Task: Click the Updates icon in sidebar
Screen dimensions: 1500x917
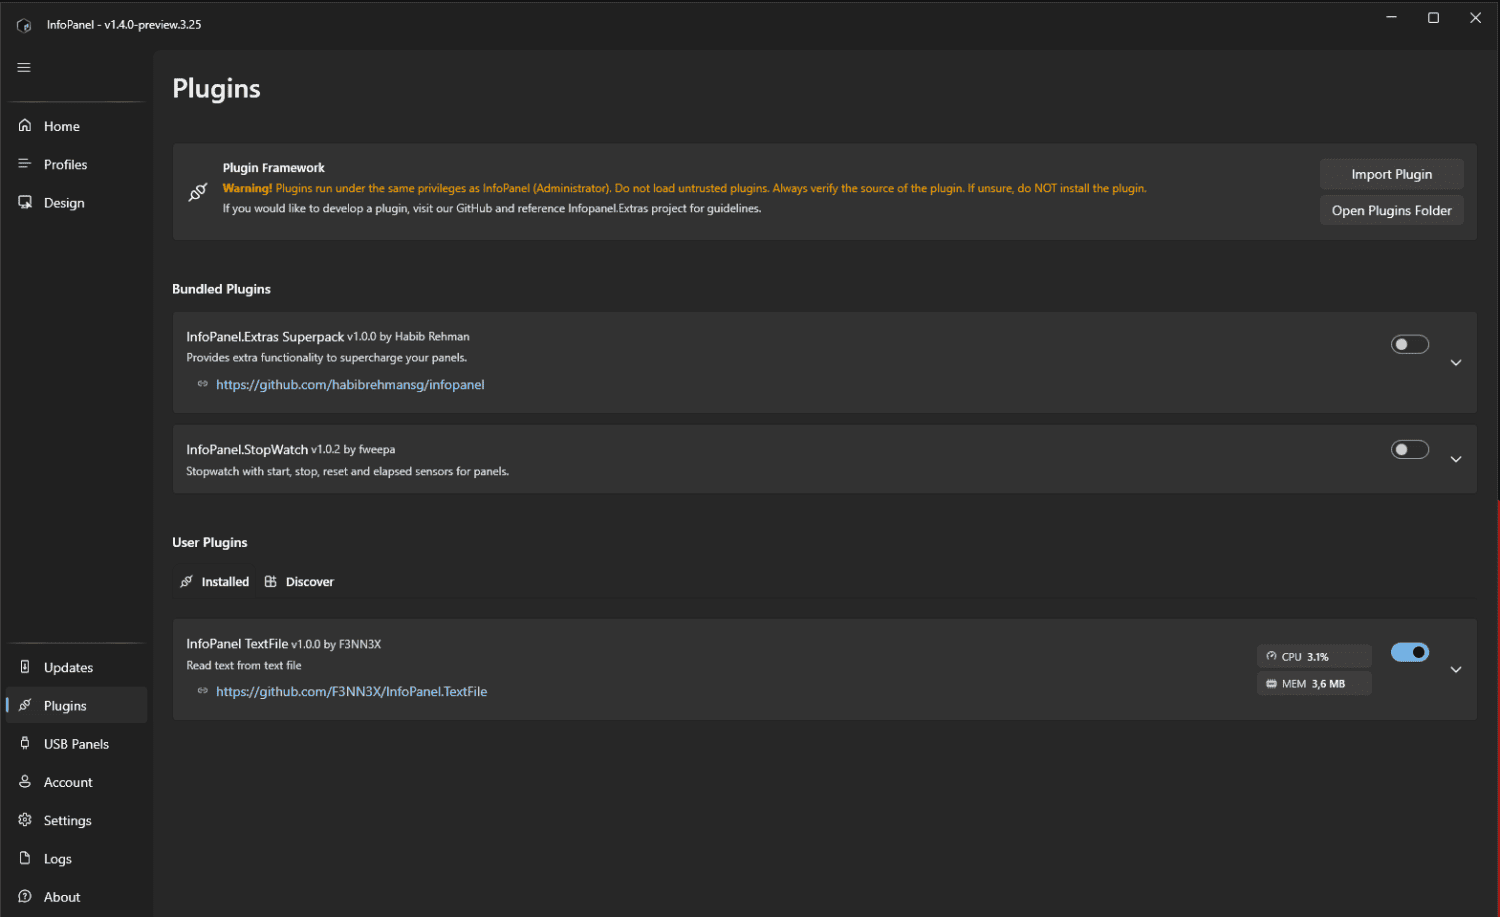Action: [x=25, y=666]
